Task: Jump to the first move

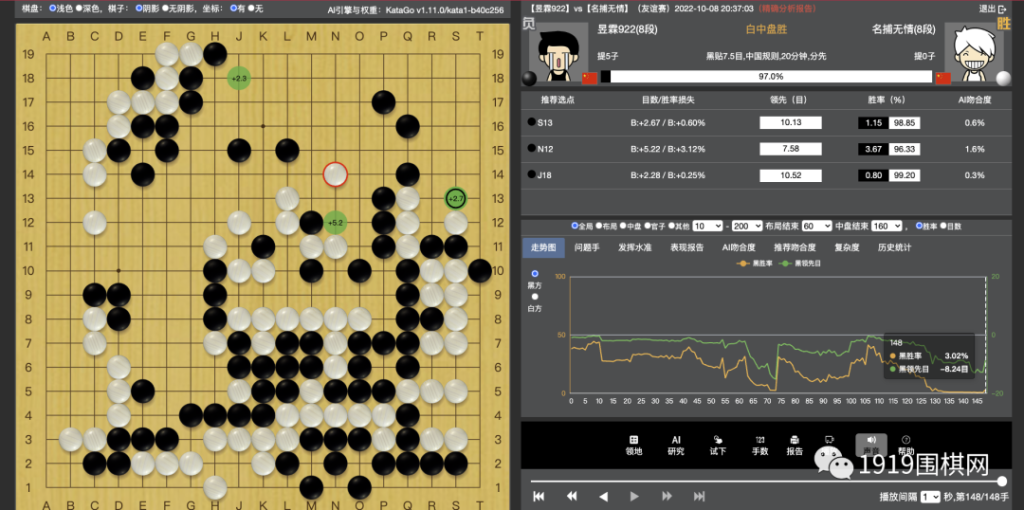Action: click(x=539, y=496)
